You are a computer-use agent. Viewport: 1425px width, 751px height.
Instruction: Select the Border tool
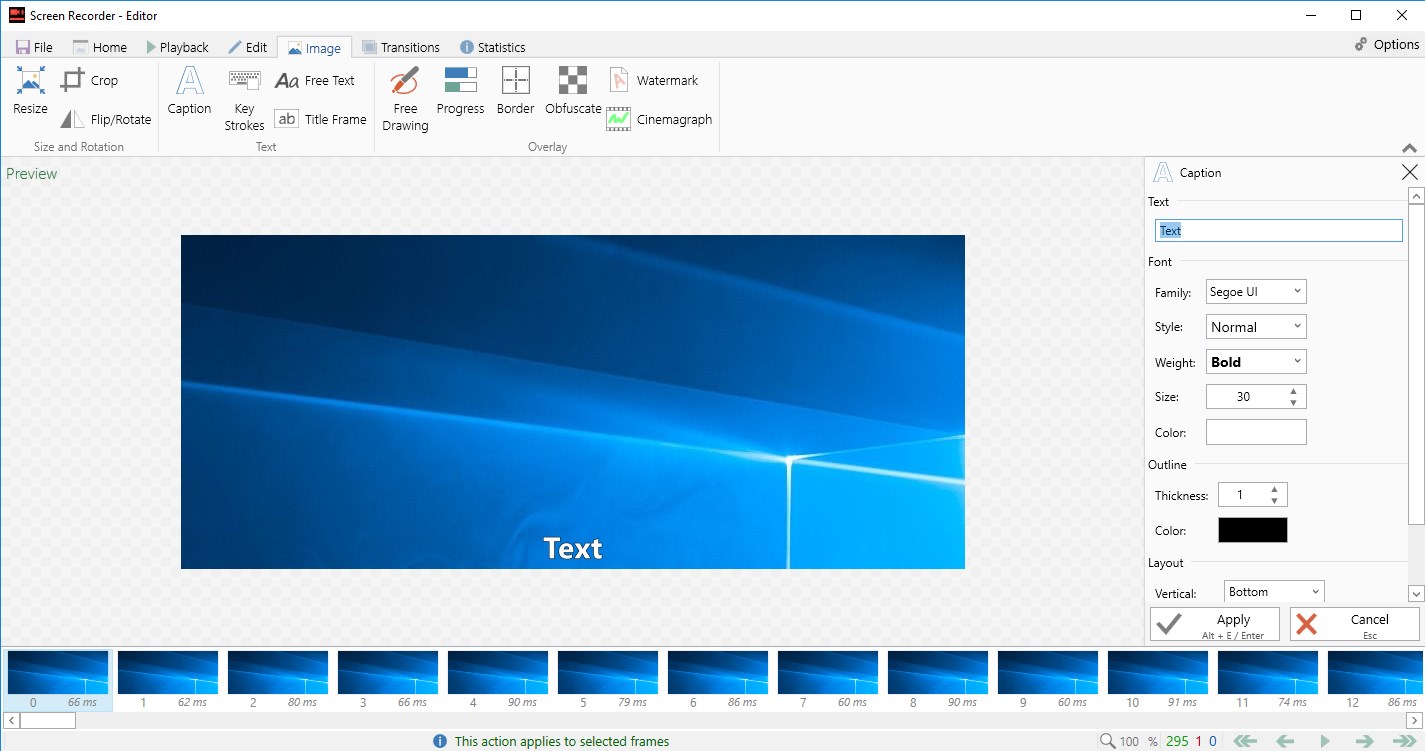point(515,91)
